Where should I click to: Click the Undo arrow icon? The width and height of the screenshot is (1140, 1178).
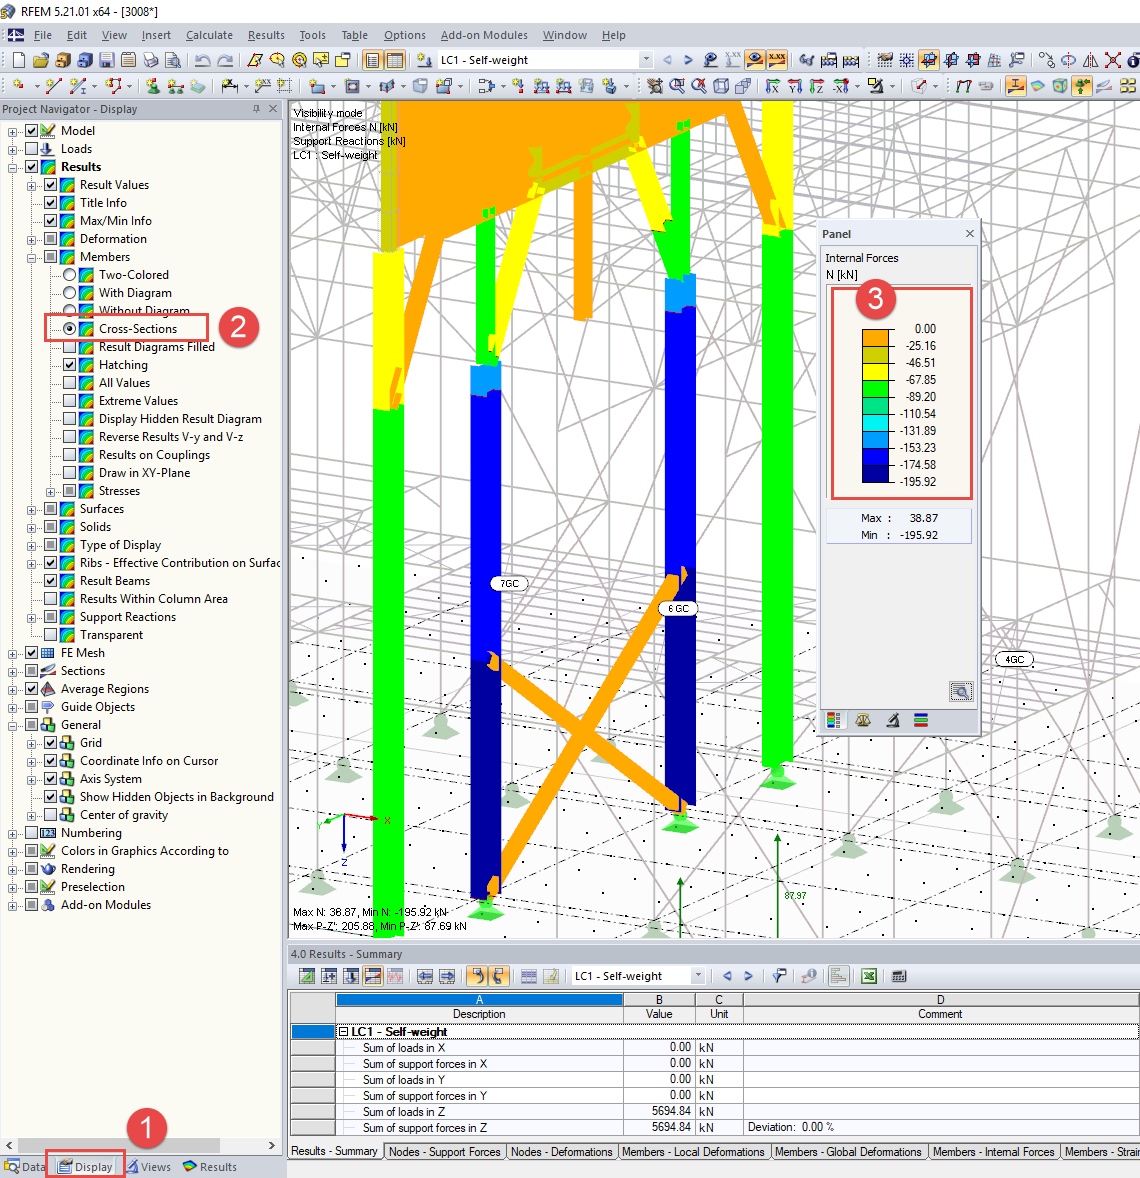203,60
